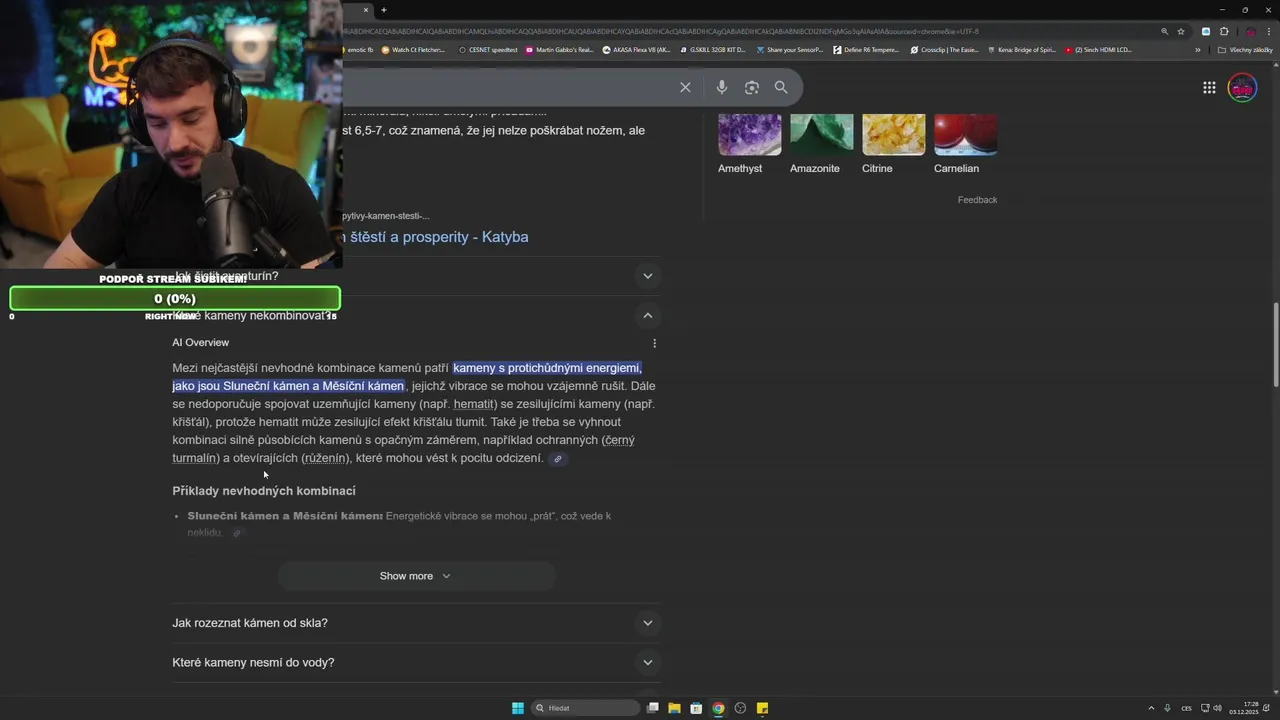This screenshot has height=720, width=1280.
Task: Submit search with the magnifier icon
Action: (x=781, y=87)
